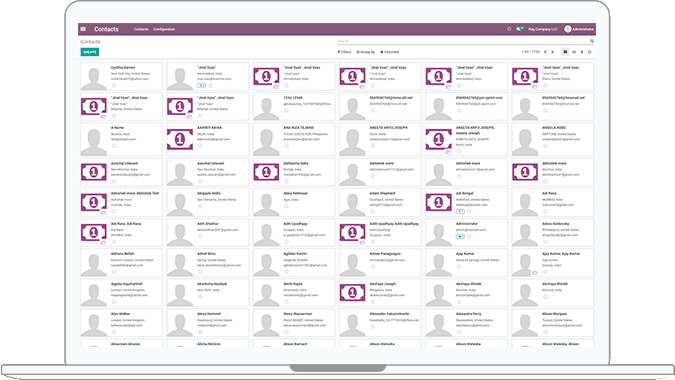Click the tag badge on Administrator card

pos(460,237)
